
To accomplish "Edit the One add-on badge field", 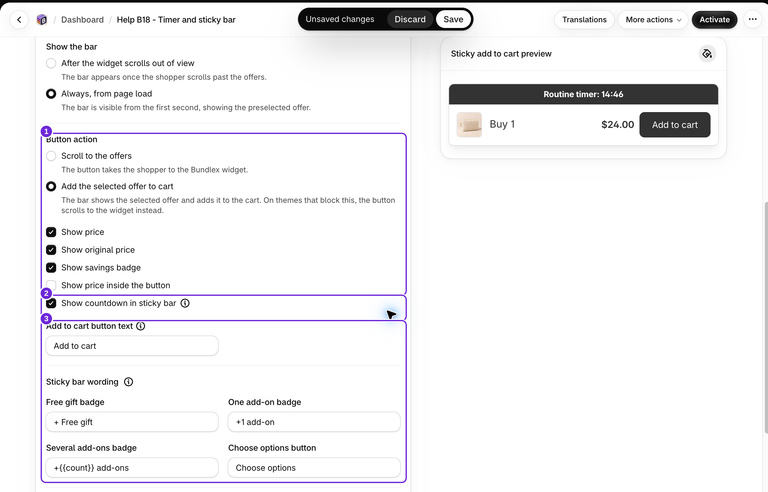I will 314,422.
